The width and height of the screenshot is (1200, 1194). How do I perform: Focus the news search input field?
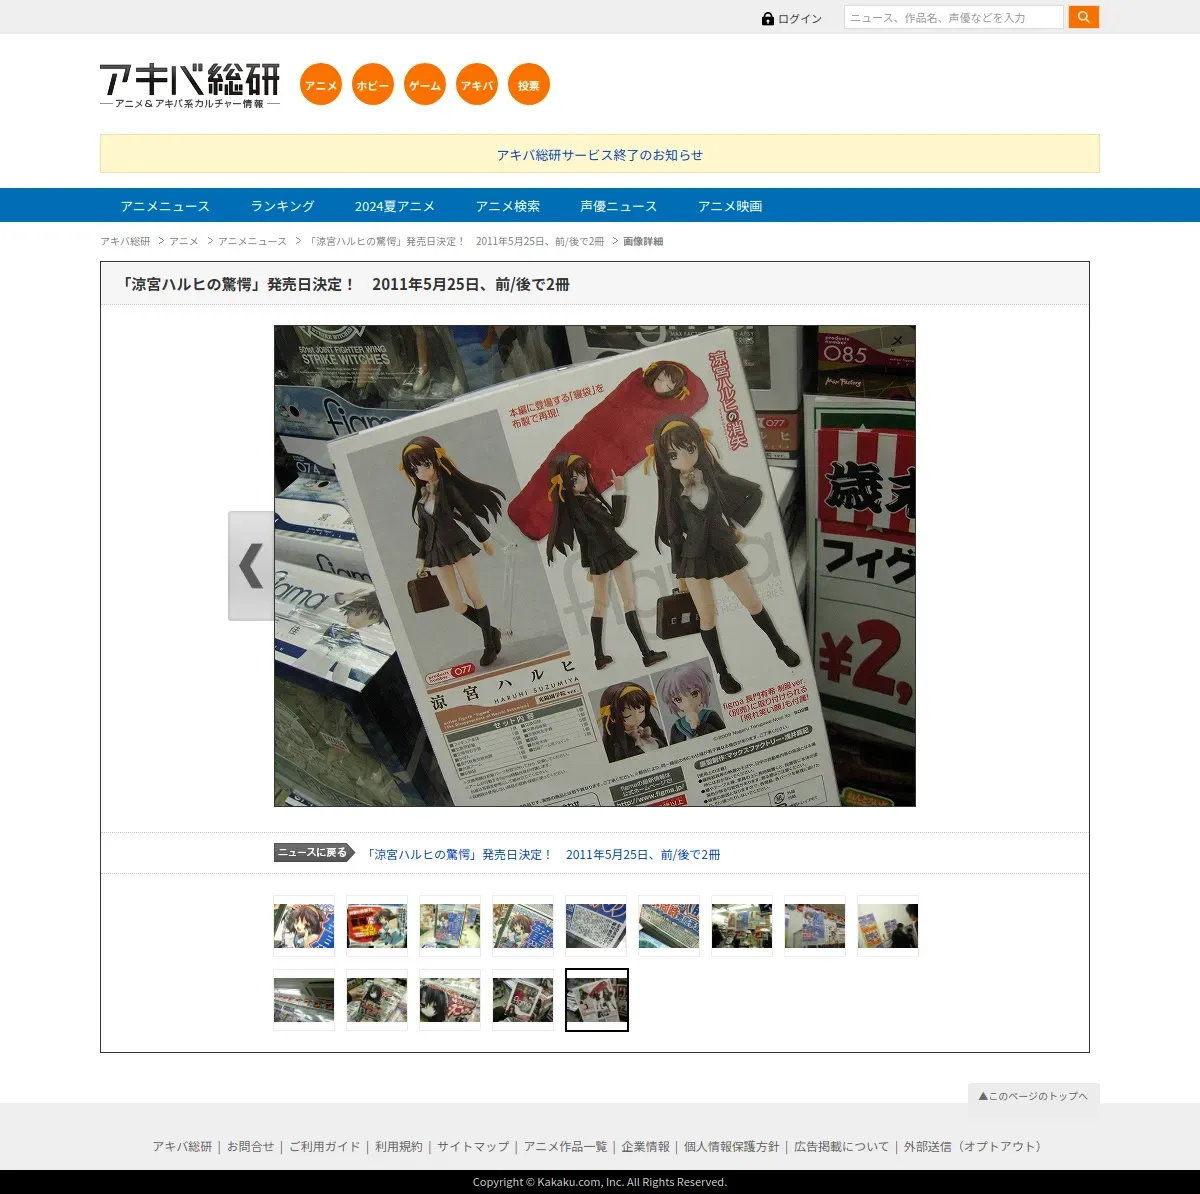pos(954,17)
